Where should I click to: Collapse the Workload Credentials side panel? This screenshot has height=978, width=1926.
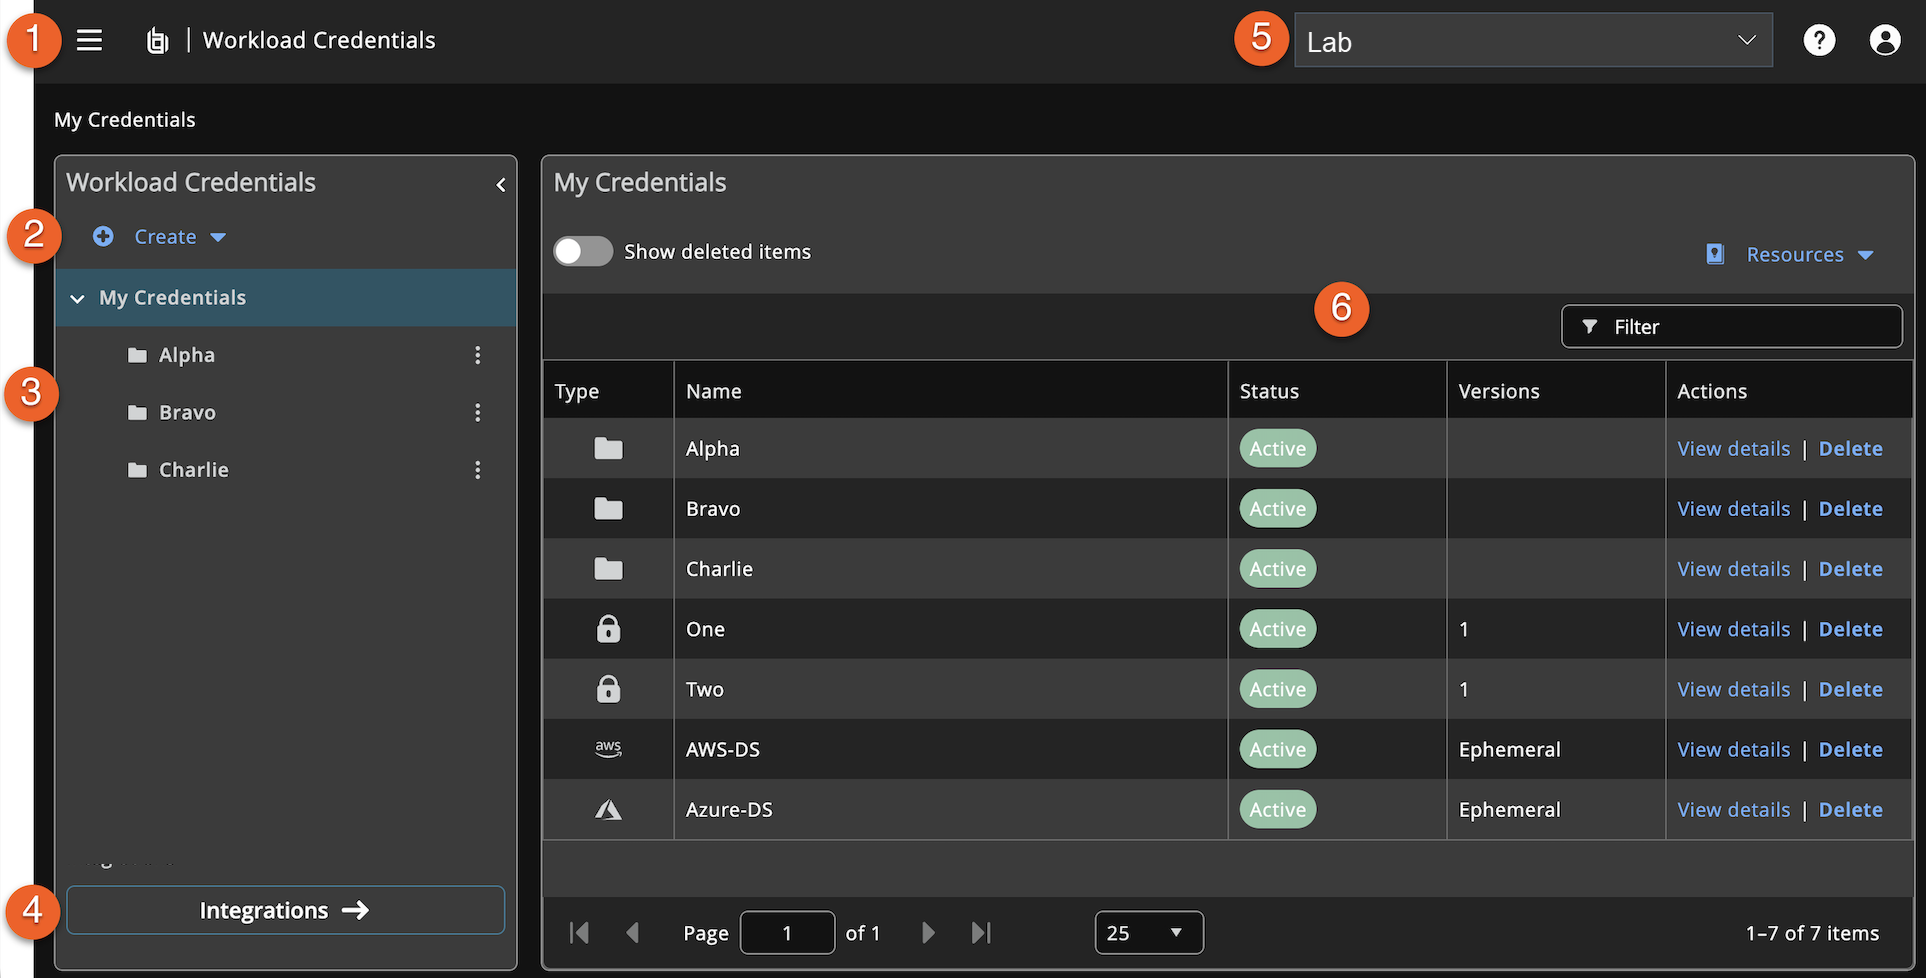pos(501,184)
